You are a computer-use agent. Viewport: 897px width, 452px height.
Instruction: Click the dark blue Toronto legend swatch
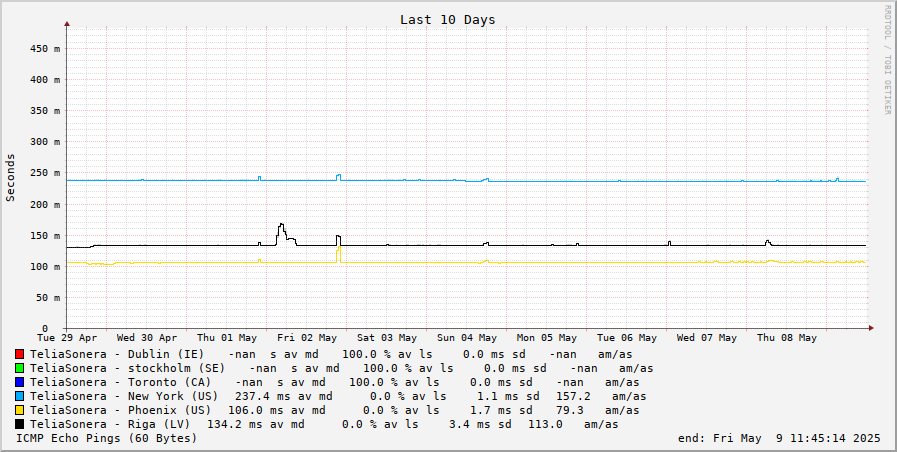point(19,382)
